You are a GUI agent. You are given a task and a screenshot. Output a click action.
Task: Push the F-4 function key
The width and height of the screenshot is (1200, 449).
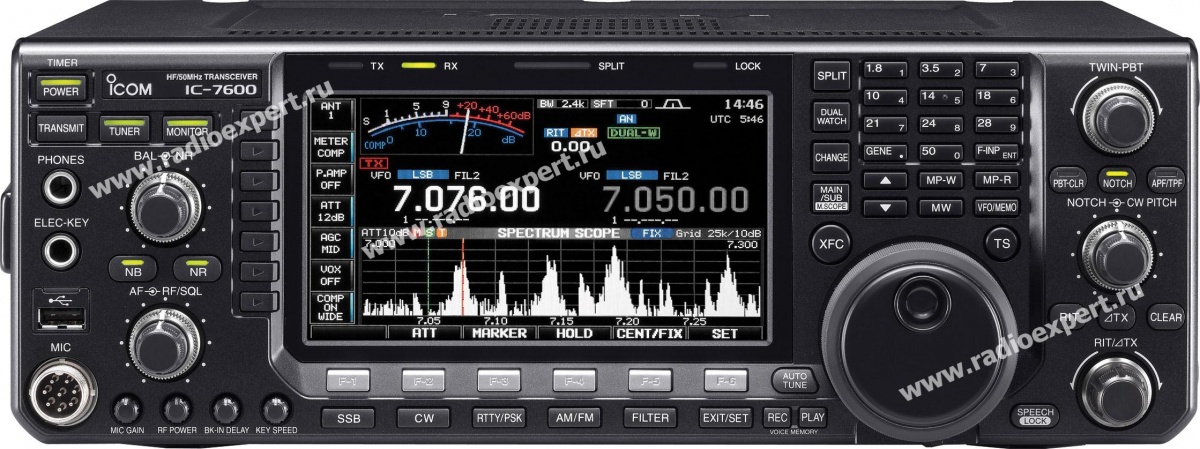575,380
